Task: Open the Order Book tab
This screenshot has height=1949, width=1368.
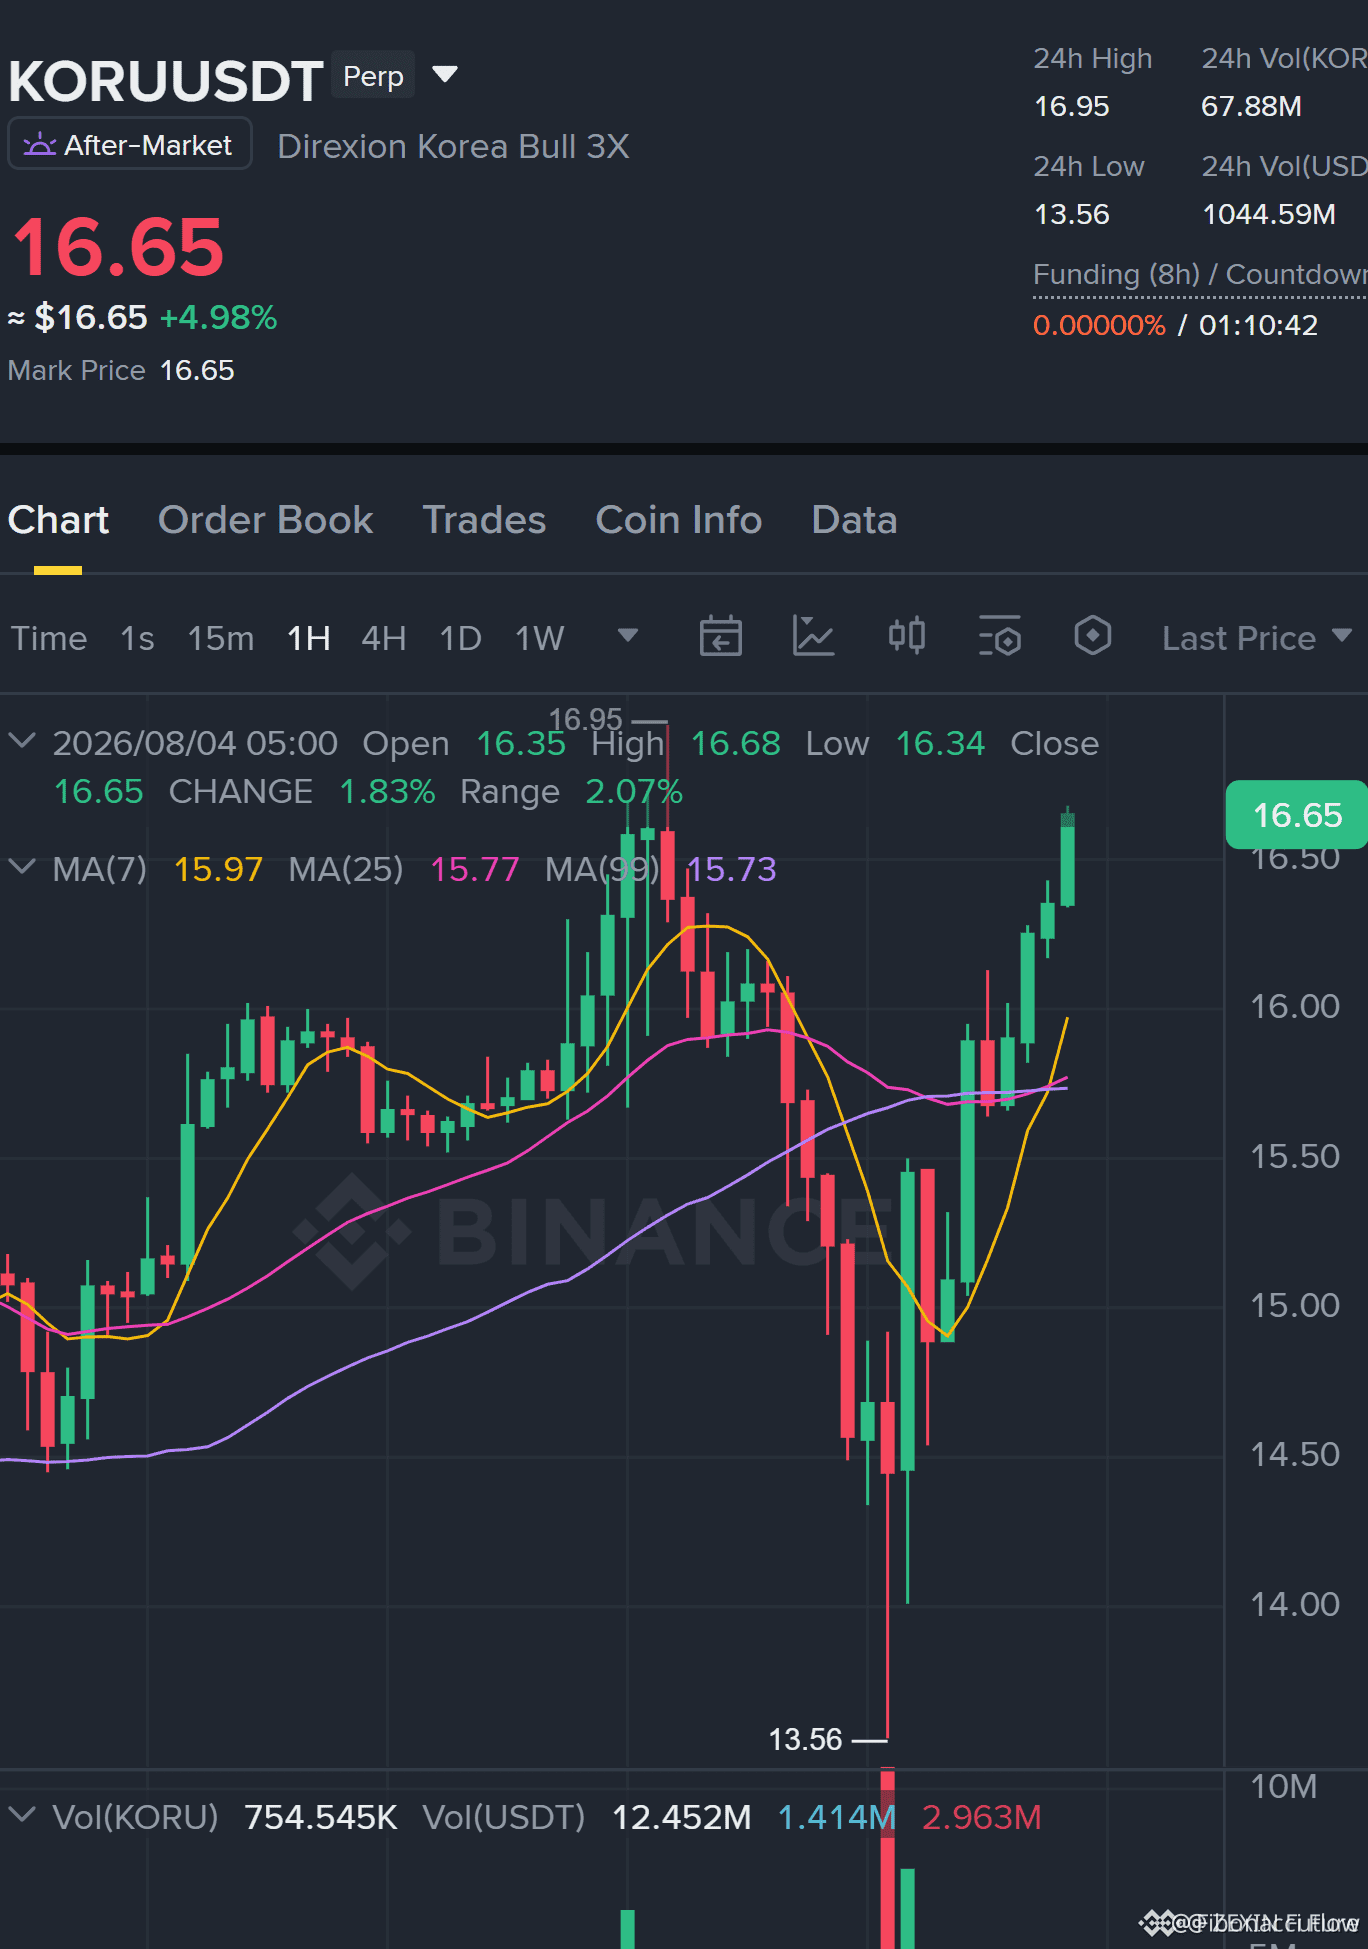Action: coord(265,520)
